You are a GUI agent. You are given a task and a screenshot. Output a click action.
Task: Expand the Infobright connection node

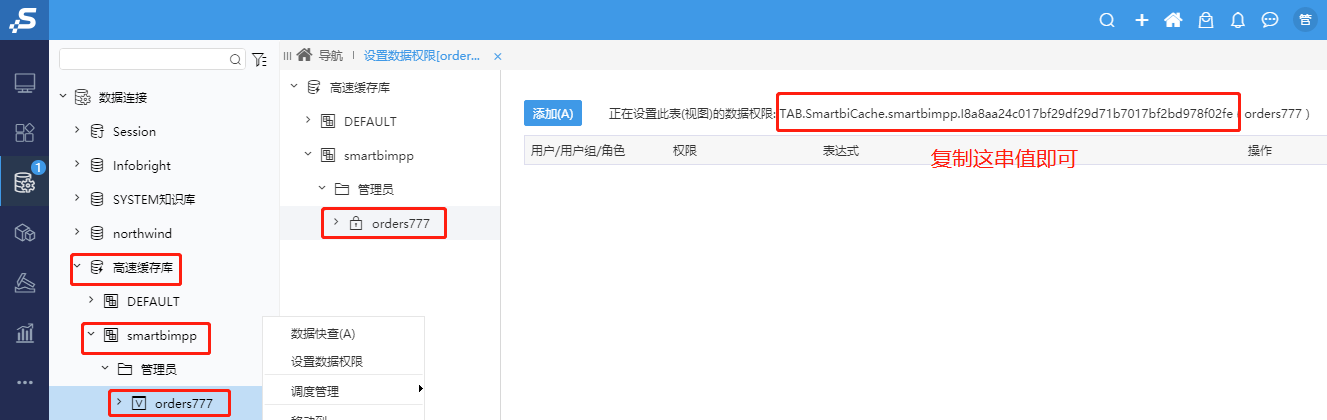pyautogui.click(x=77, y=165)
